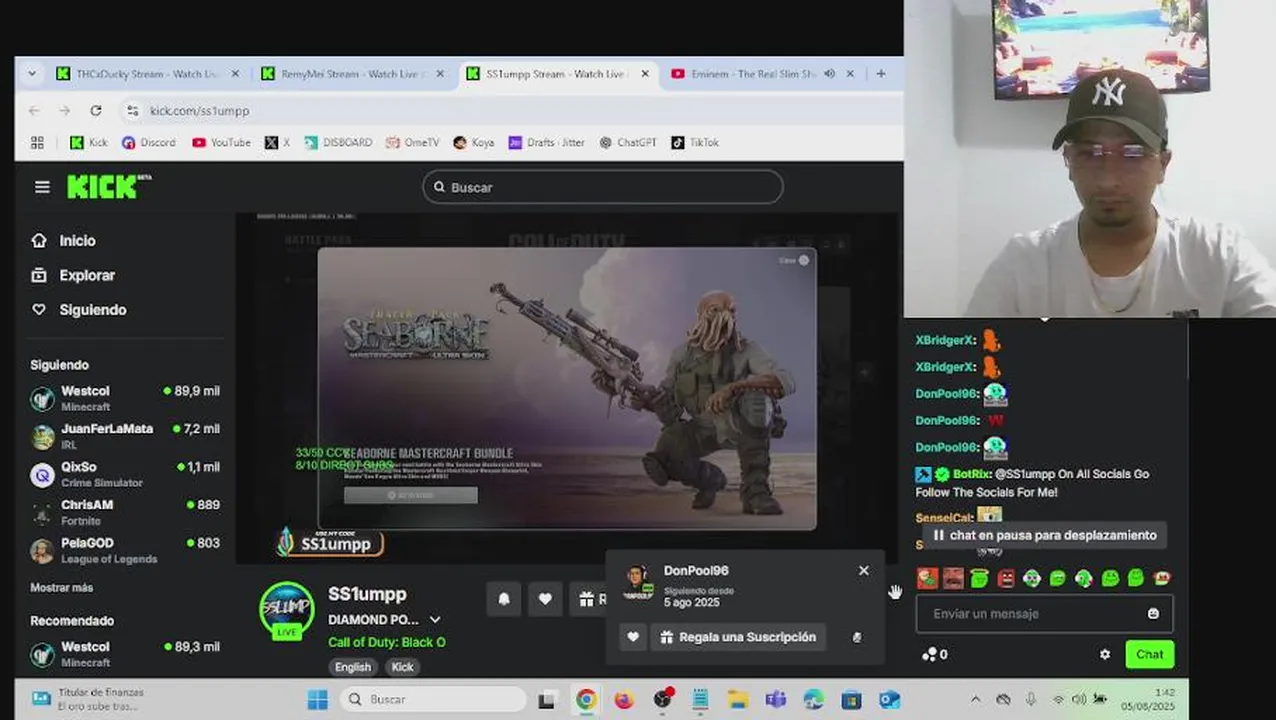Open the Drafts - Jitter bookmark

[x=546, y=143]
